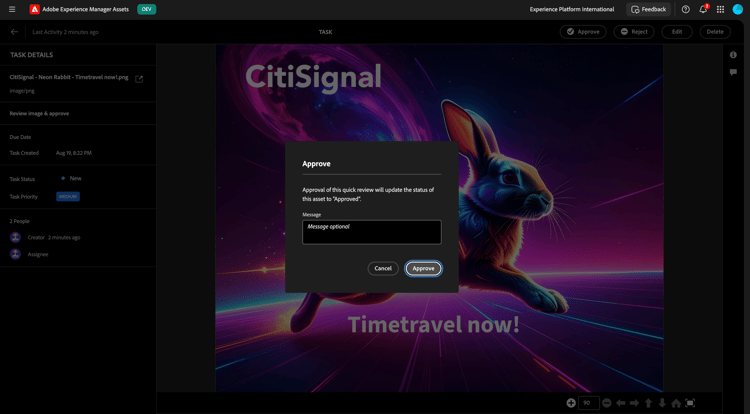Click Approve in the top toolbar
Screen dimensions: 750x414
click(583, 32)
